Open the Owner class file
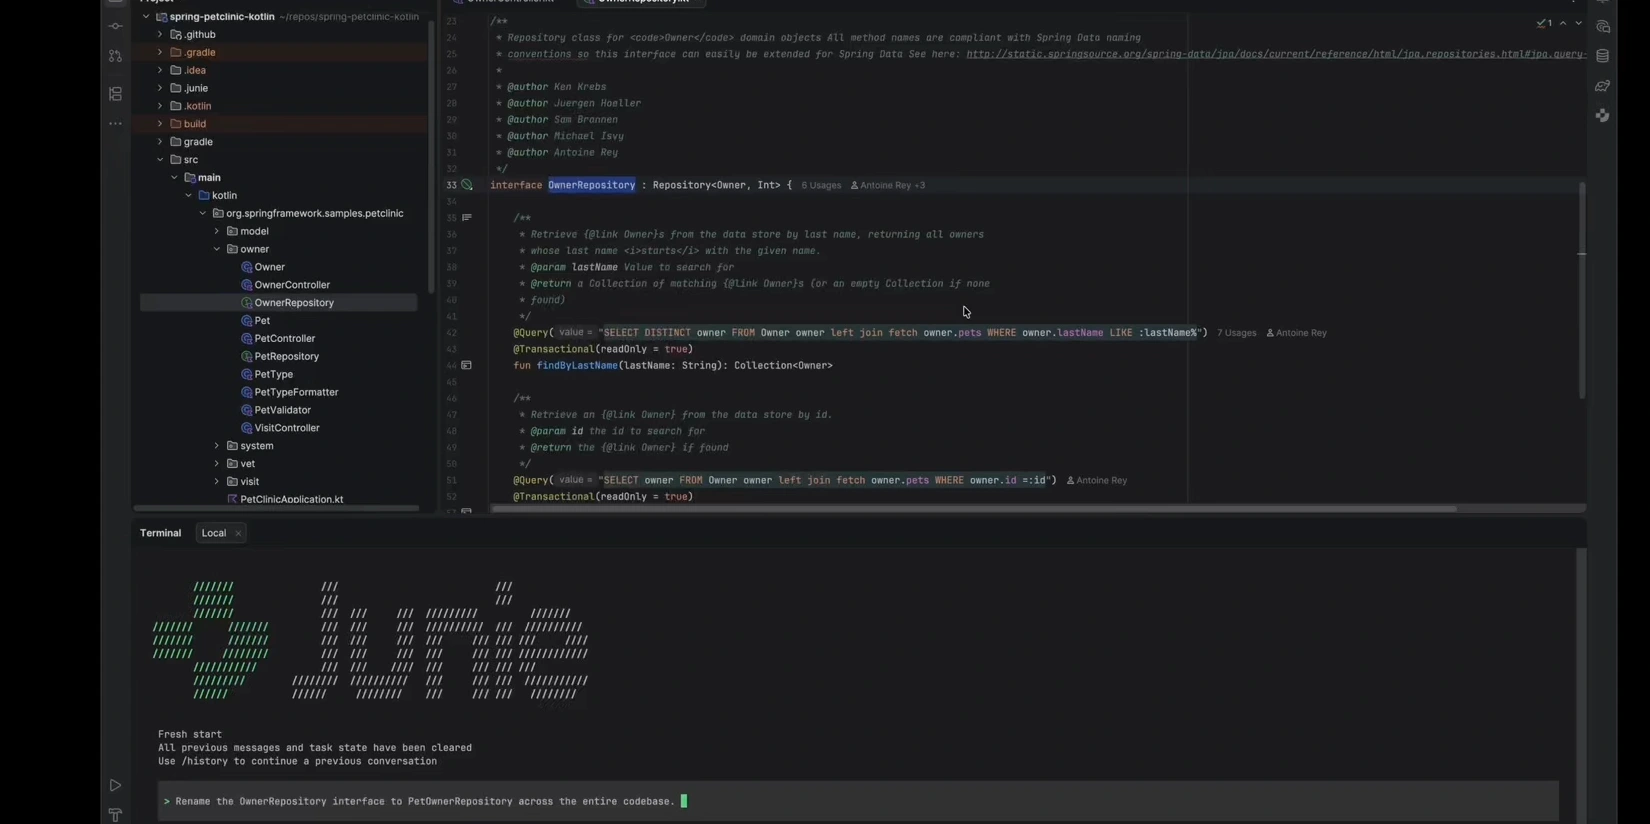Image resolution: width=1650 pixels, height=824 pixels. tap(269, 267)
